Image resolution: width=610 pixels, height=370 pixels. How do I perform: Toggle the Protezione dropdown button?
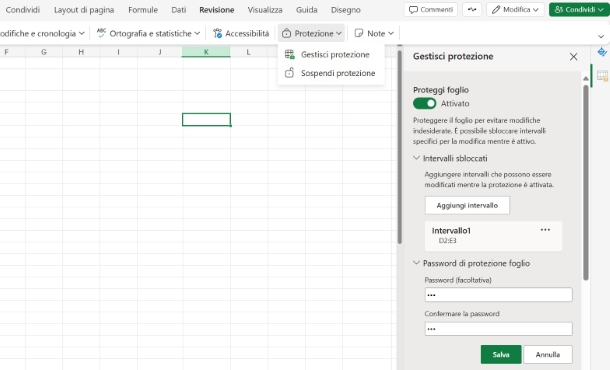[x=312, y=33]
